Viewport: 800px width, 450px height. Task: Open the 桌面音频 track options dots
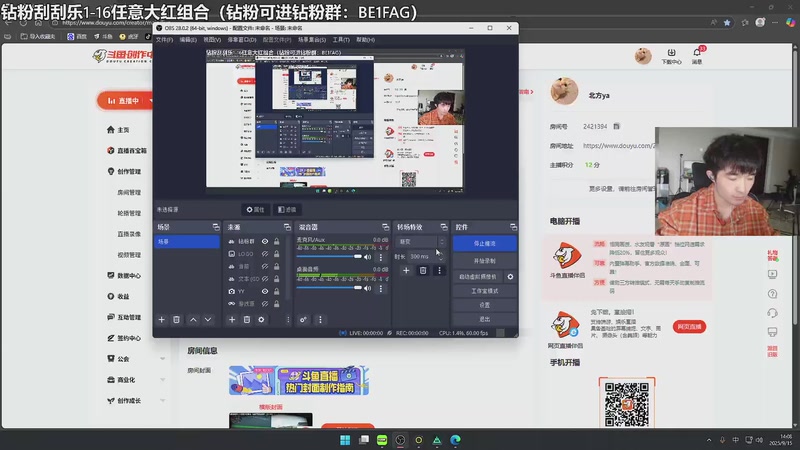pyautogui.click(x=381, y=288)
